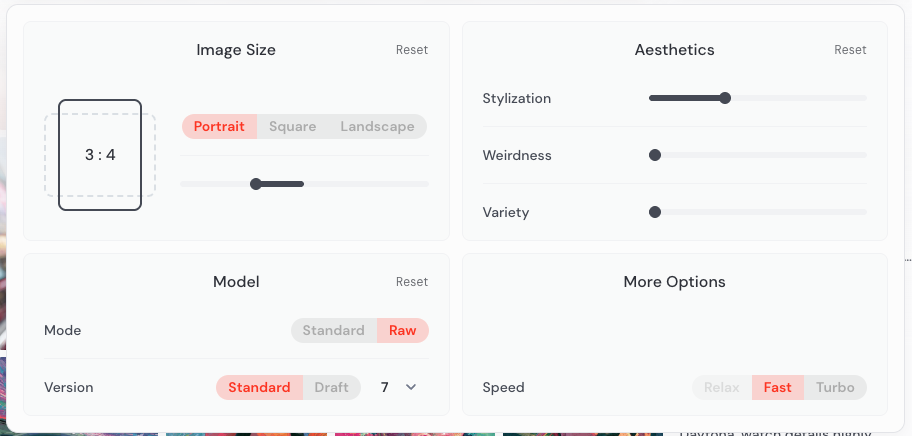This screenshot has height=436, width=912.
Task: Click the aspect ratio slider handle
Action: [x=256, y=184]
